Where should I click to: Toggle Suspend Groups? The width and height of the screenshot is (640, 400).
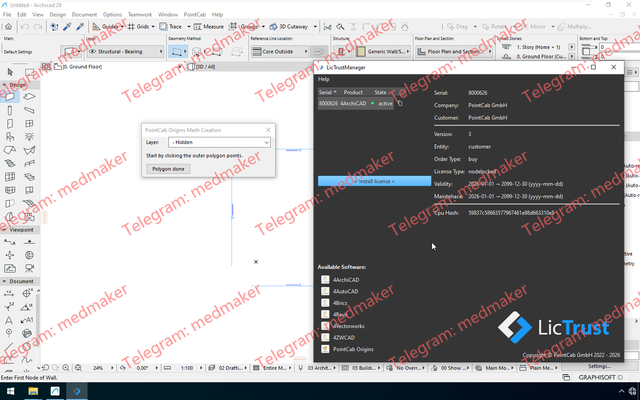pyautogui.click(x=243, y=27)
